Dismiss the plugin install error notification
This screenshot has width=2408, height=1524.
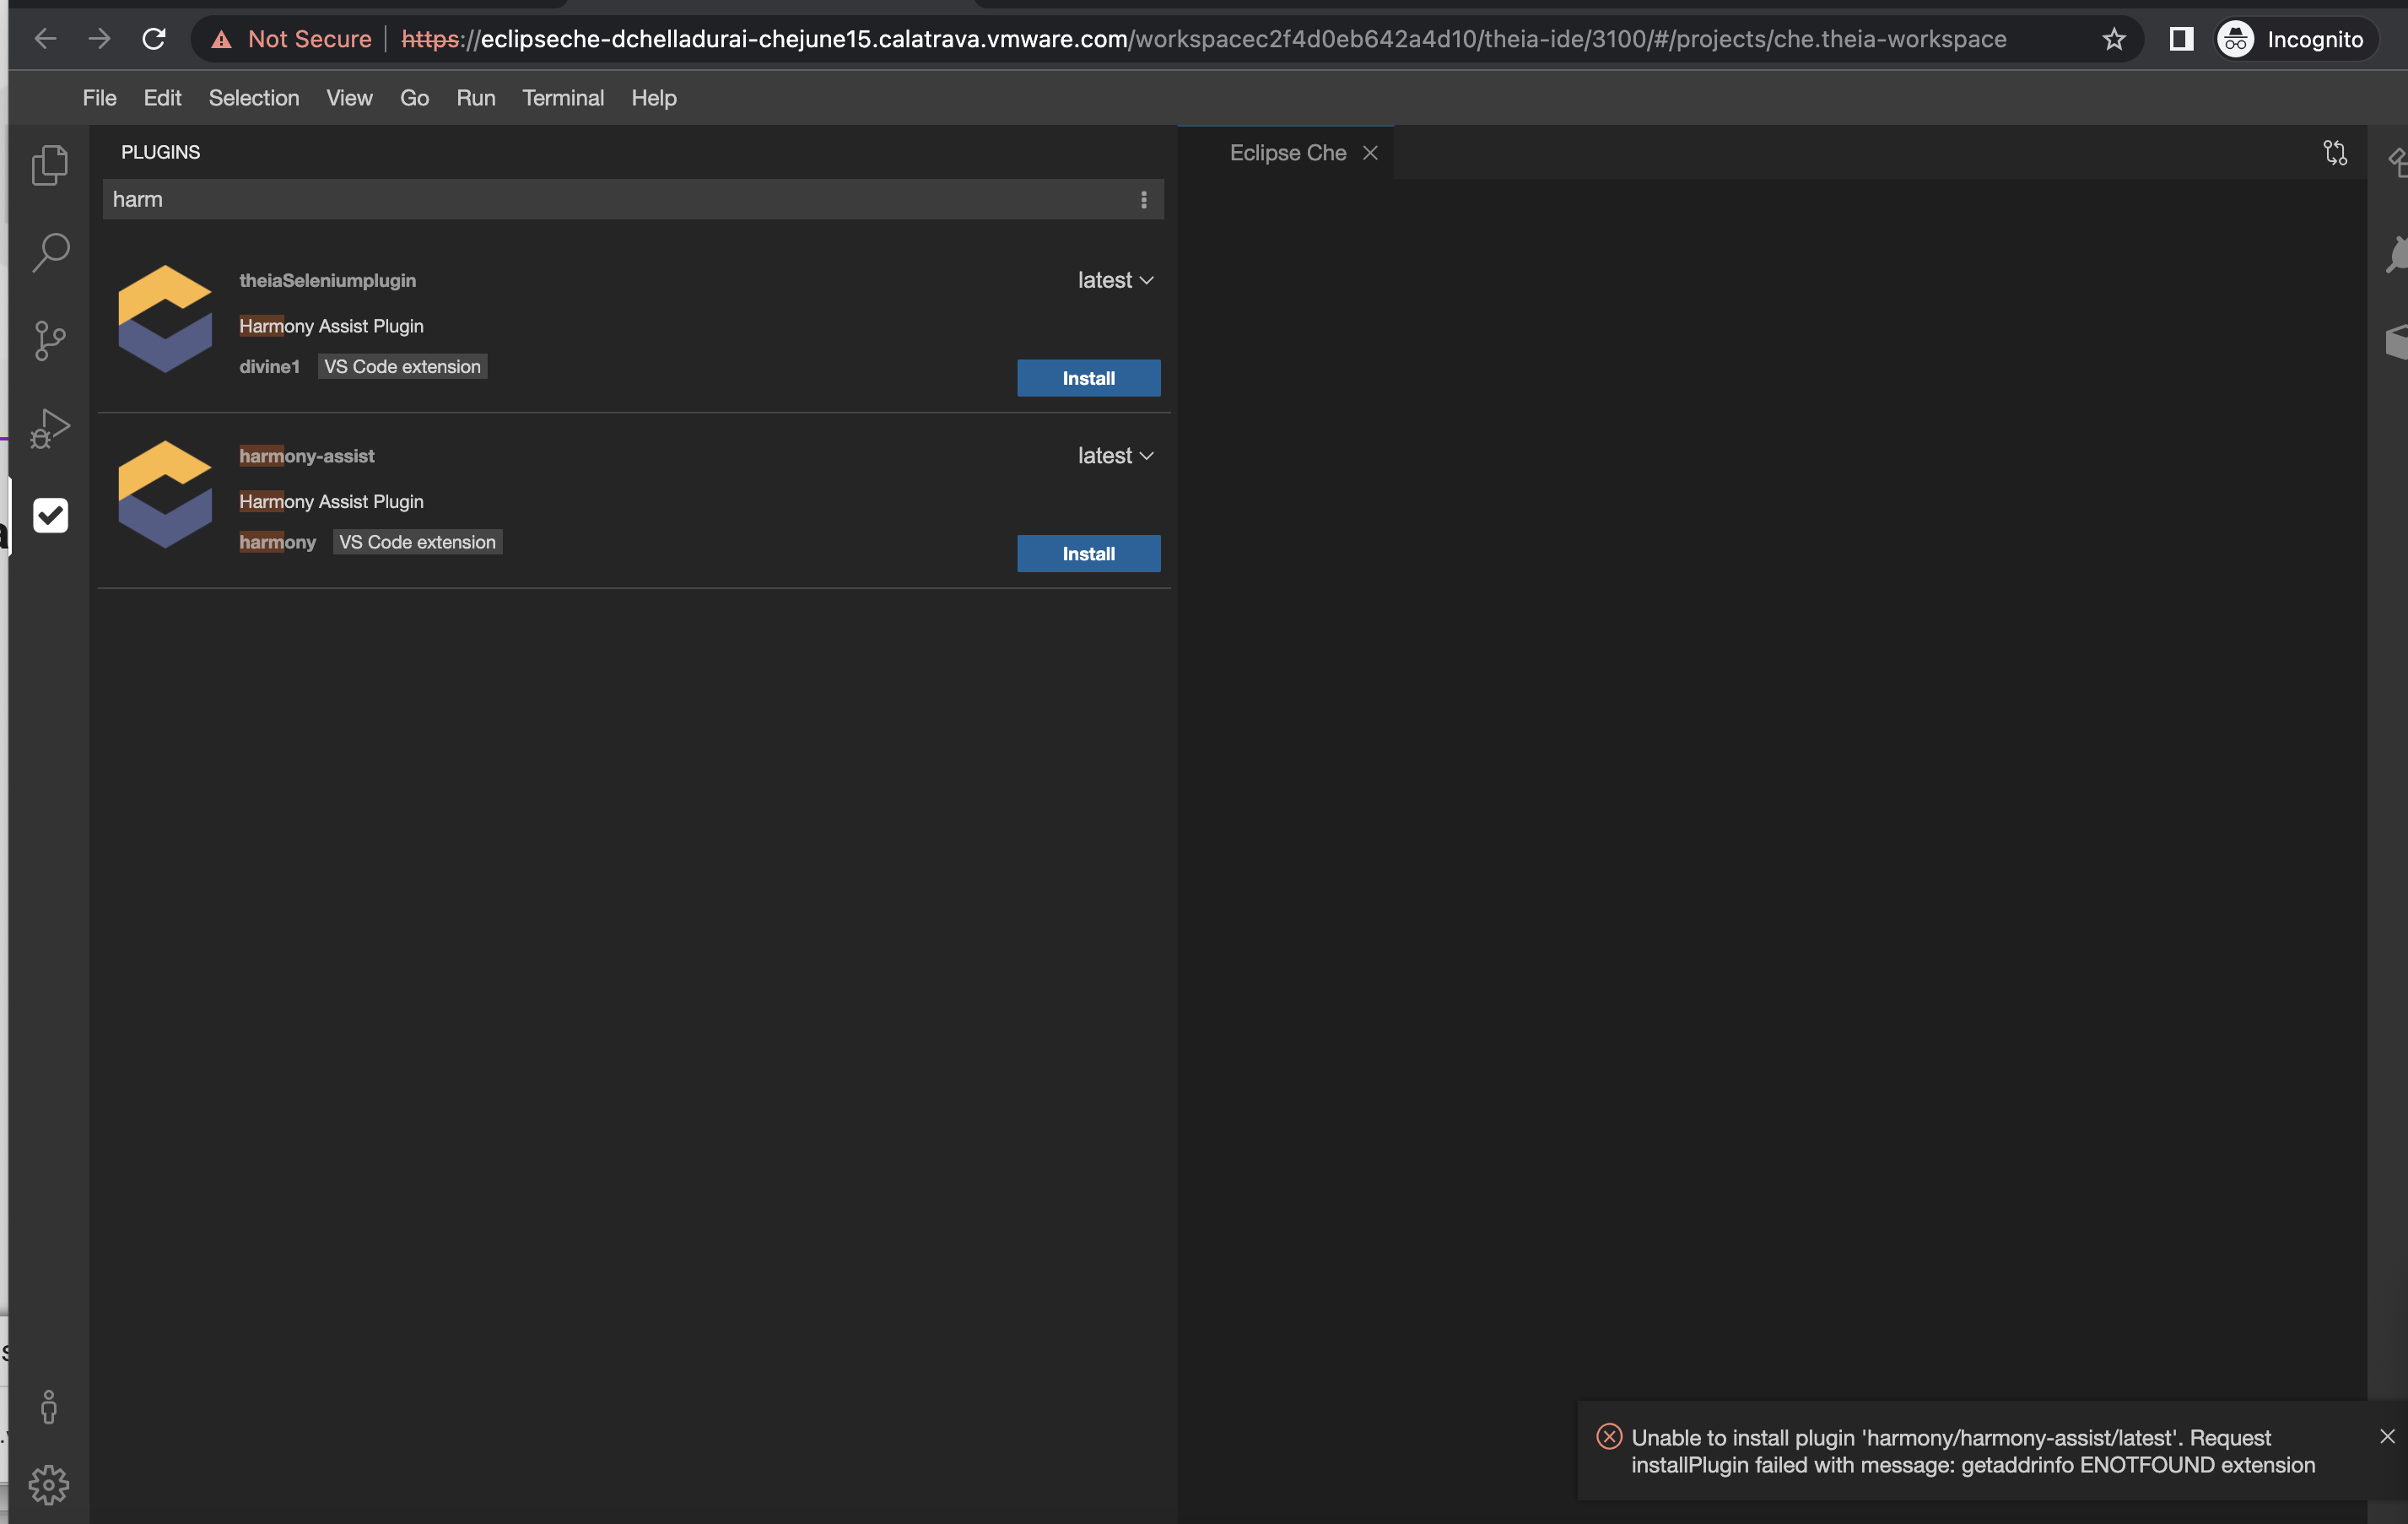(x=2386, y=1436)
